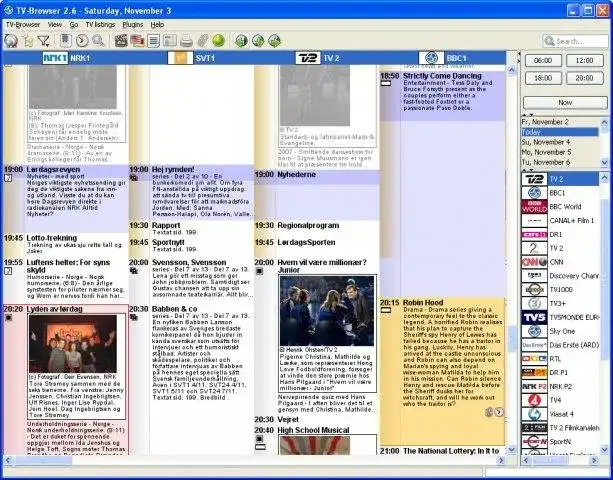Select Today in the date list
The height and width of the screenshot is (480, 613).
(559, 132)
